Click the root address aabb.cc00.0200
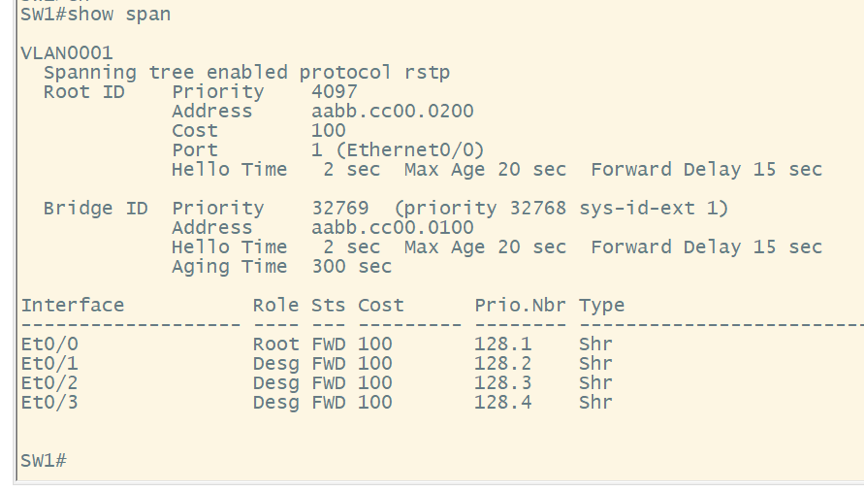Image resolution: width=864 pixels, height=491 pixels. pyautogui.click(x=392, y=111)
